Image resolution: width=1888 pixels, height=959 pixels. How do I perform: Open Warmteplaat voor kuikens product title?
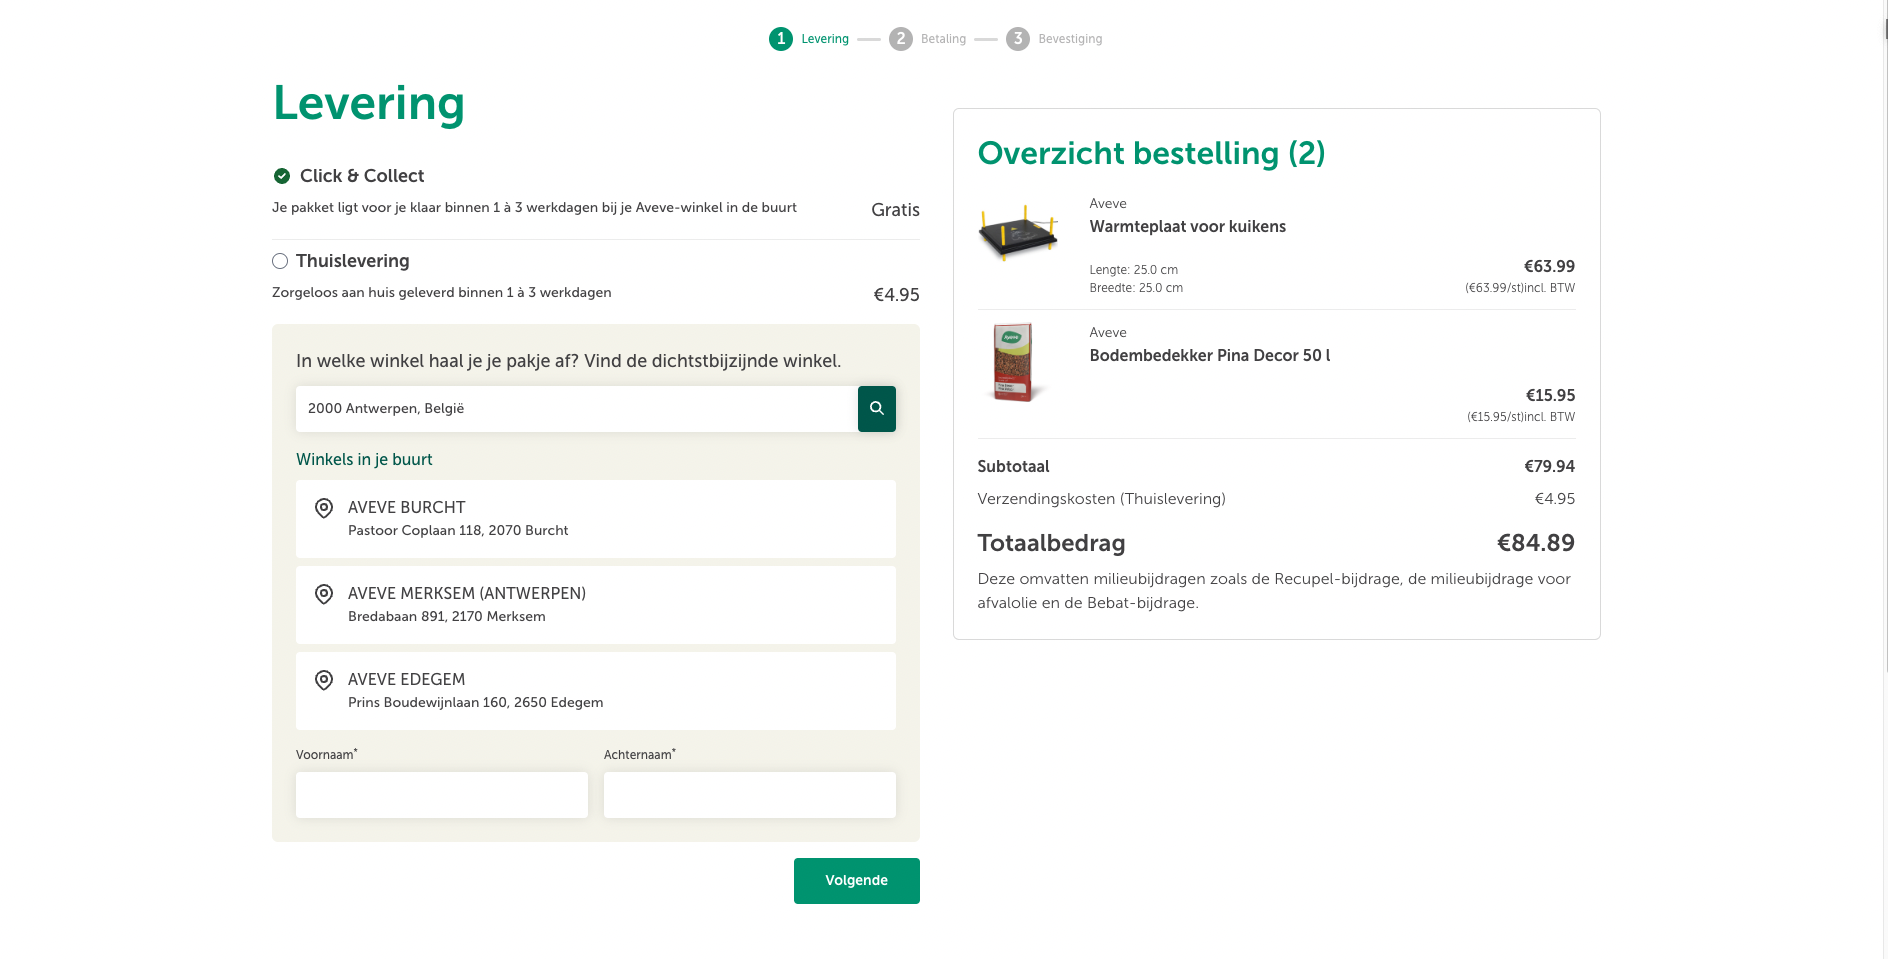pyautogui.click(x=1188, y=226)
